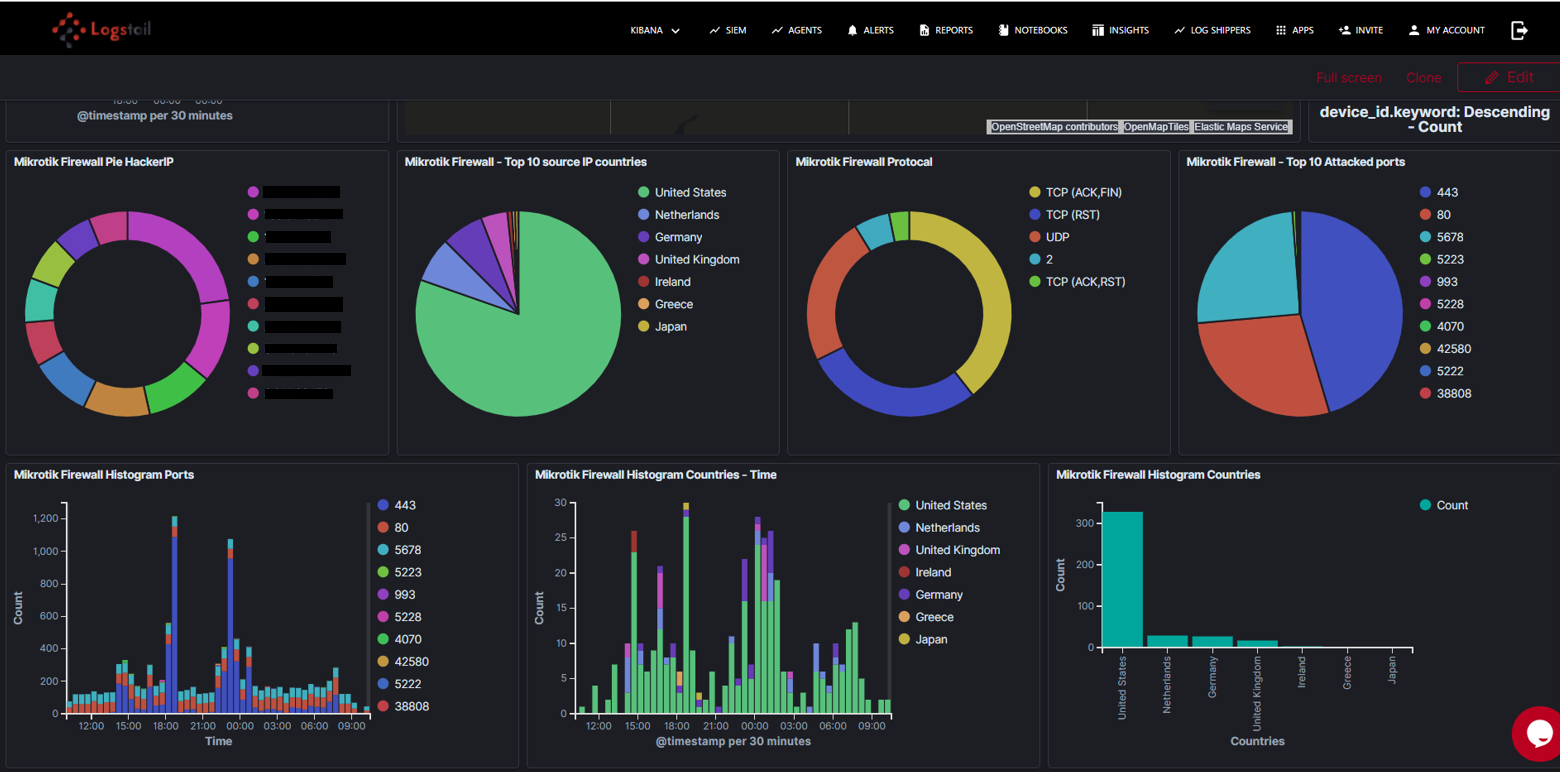Click the logout icon
The image size is (1560, 772).
pos(1519,31)
